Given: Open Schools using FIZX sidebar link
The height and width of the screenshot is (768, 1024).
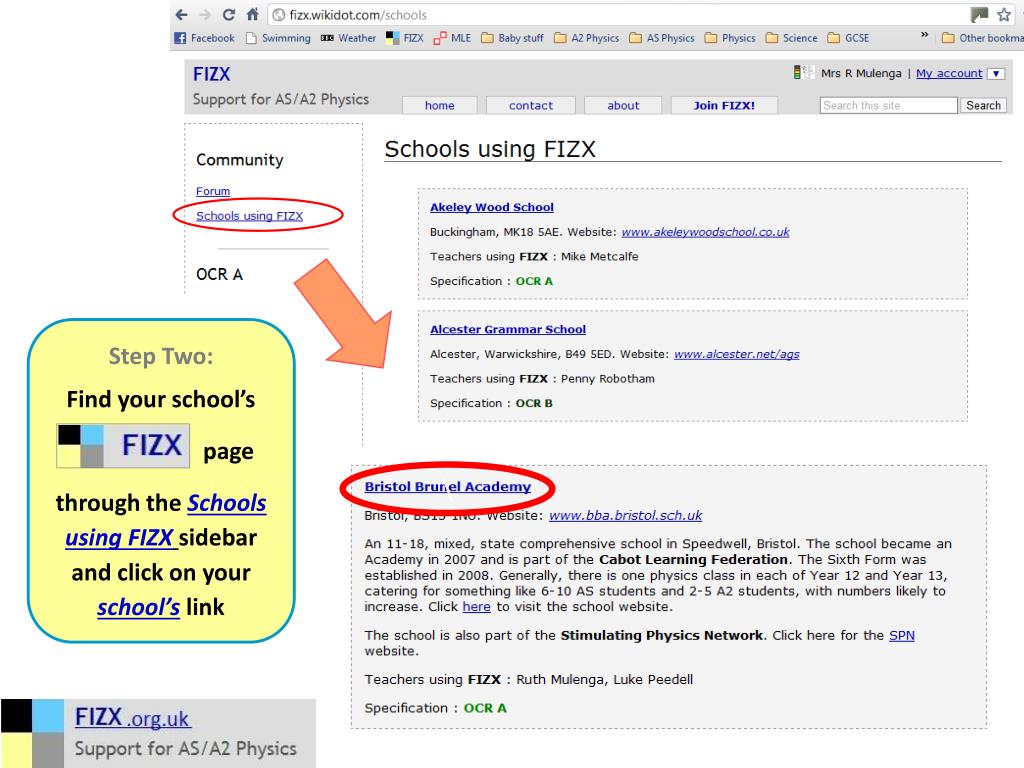Looking at the screenshot, I should click(249, 216).
